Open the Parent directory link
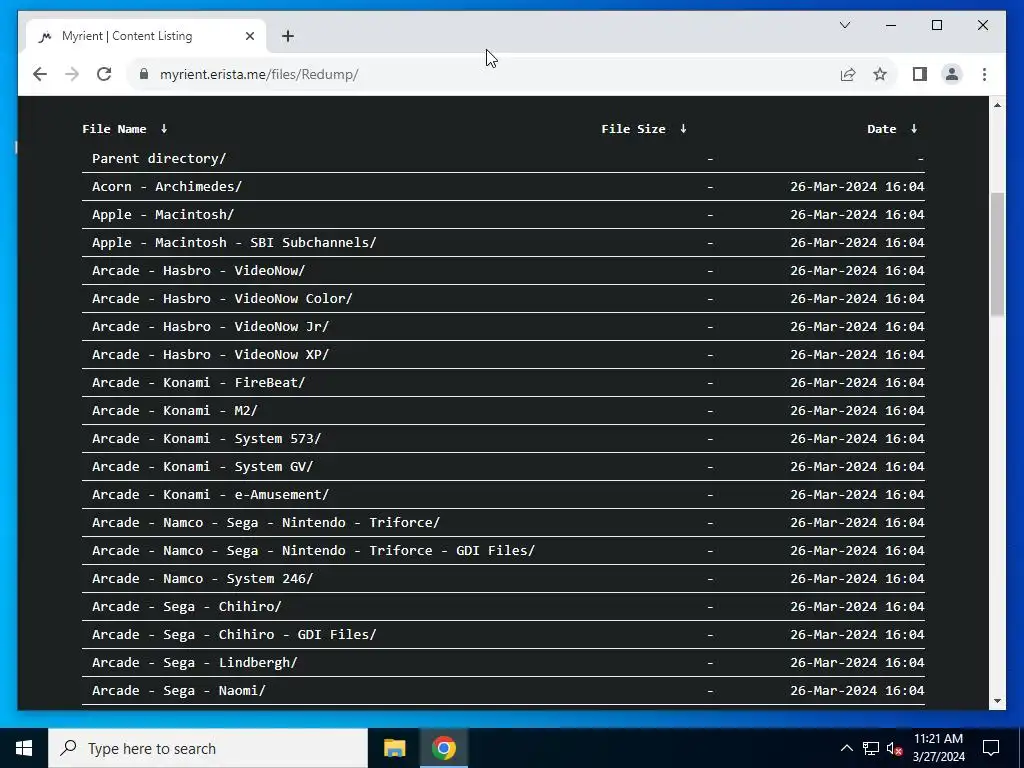The width and height of the screenshot is (1024, 768). click(x=159, y=159)
